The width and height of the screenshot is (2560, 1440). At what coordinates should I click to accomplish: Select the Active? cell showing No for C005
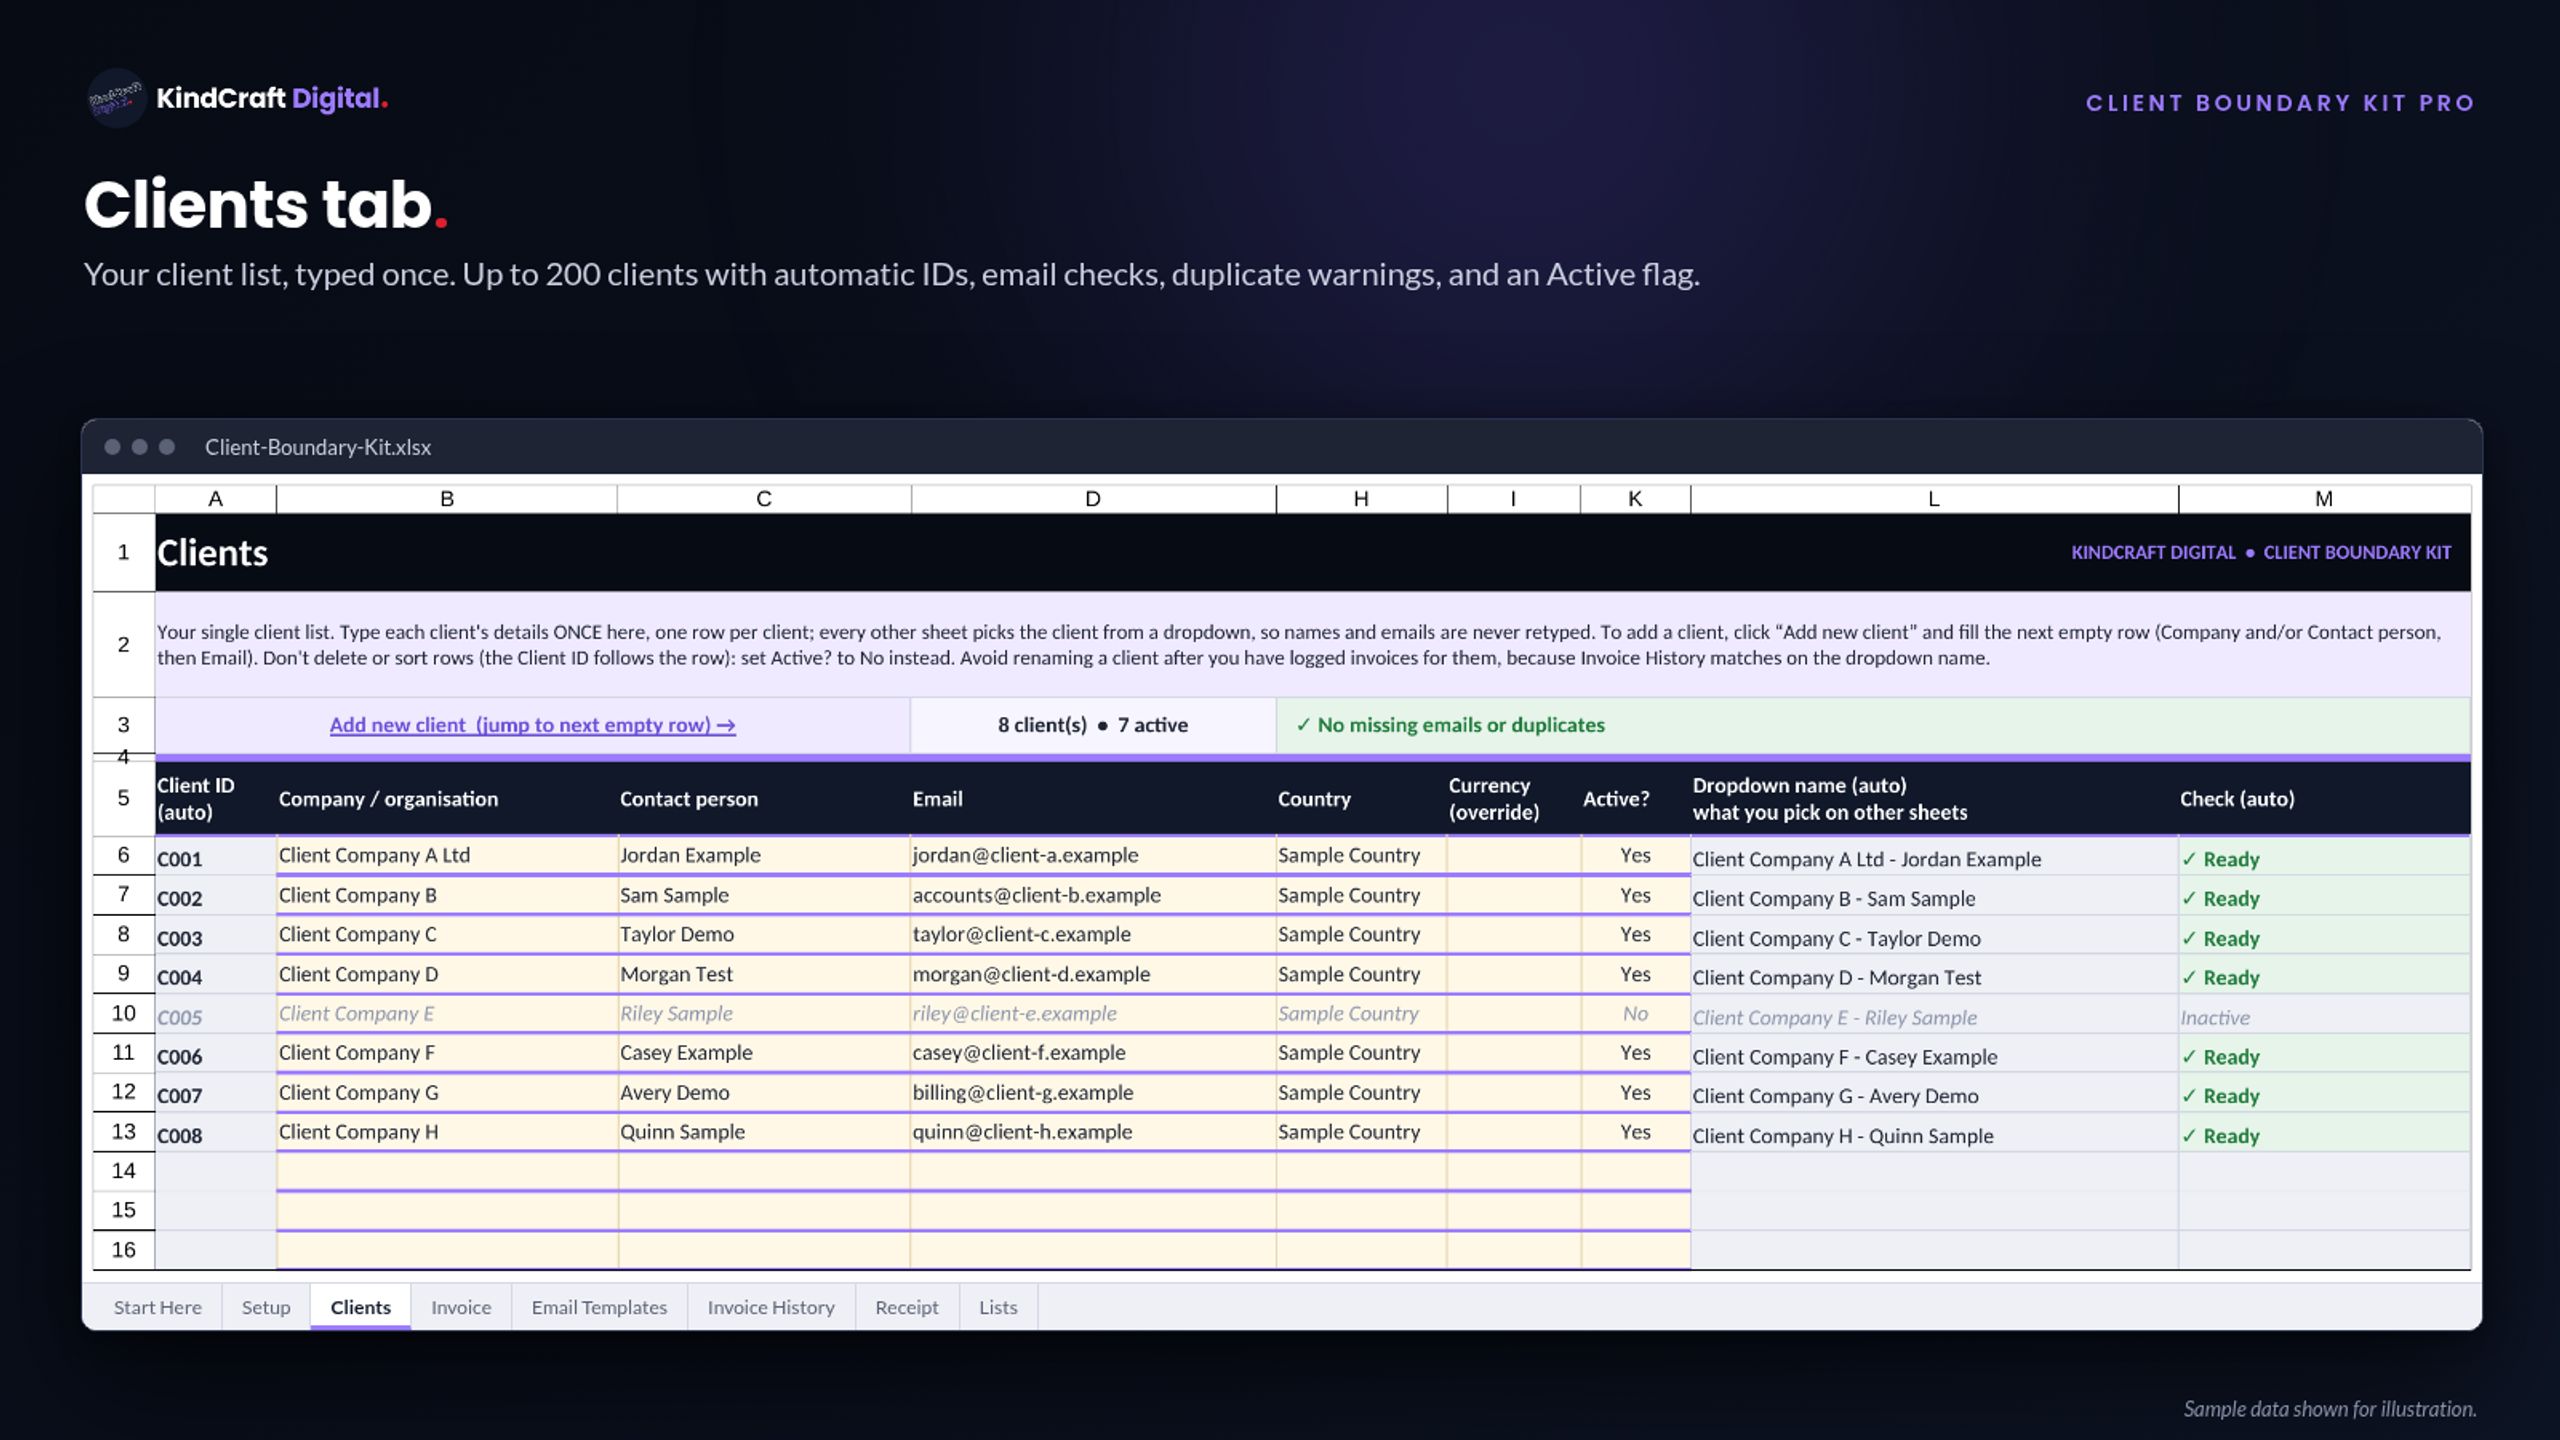[1635, 1013]
